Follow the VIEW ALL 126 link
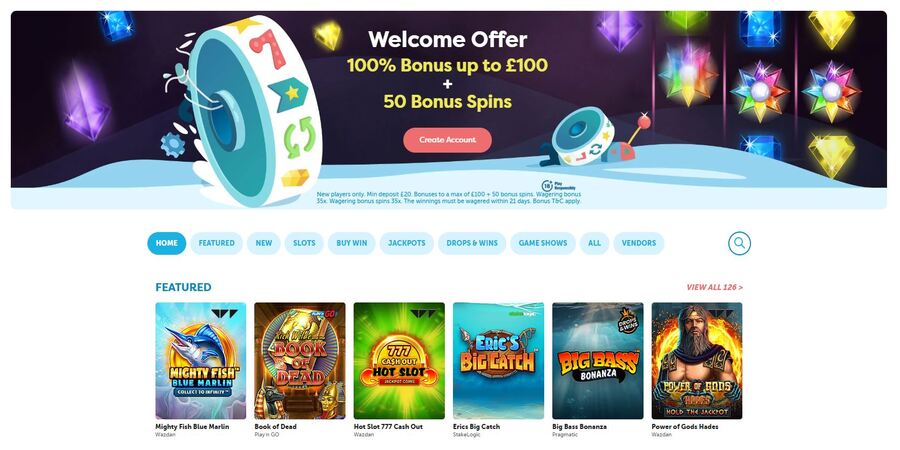The image size is (900, 450). (x=715, y=287)
